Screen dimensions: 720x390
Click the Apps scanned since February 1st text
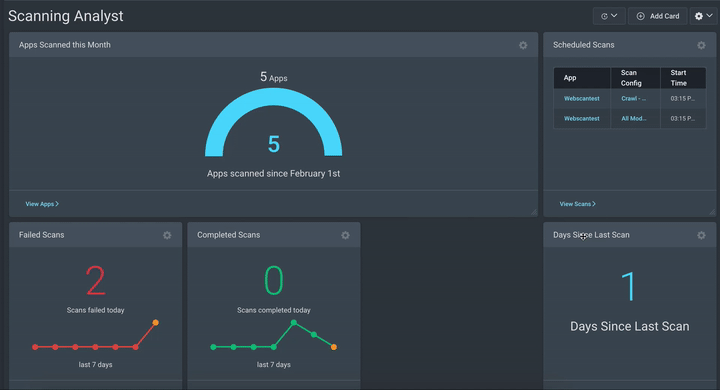pyautogui.click(x=273, y=174)
